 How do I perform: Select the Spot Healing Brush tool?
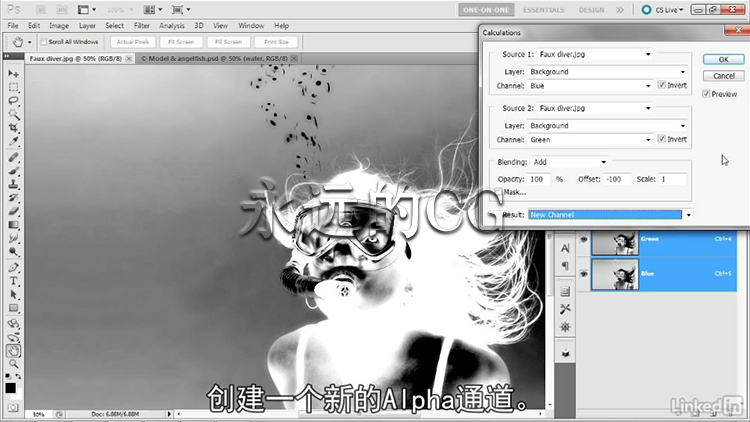13,157
